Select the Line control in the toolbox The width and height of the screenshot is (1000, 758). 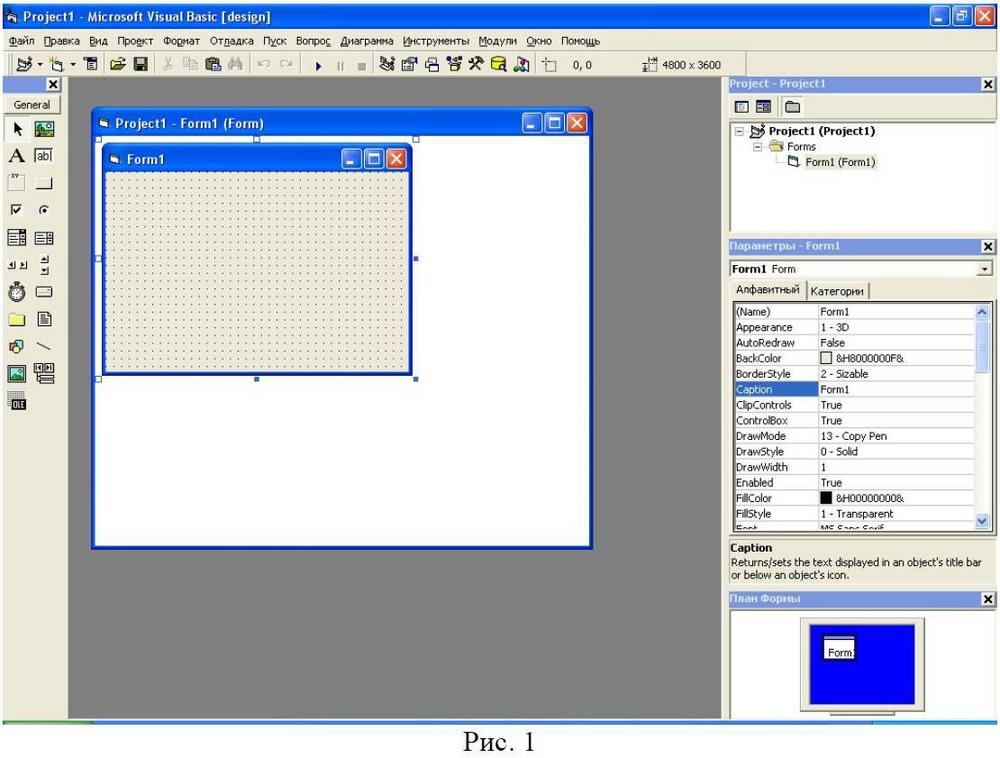[x=44, y=346]
